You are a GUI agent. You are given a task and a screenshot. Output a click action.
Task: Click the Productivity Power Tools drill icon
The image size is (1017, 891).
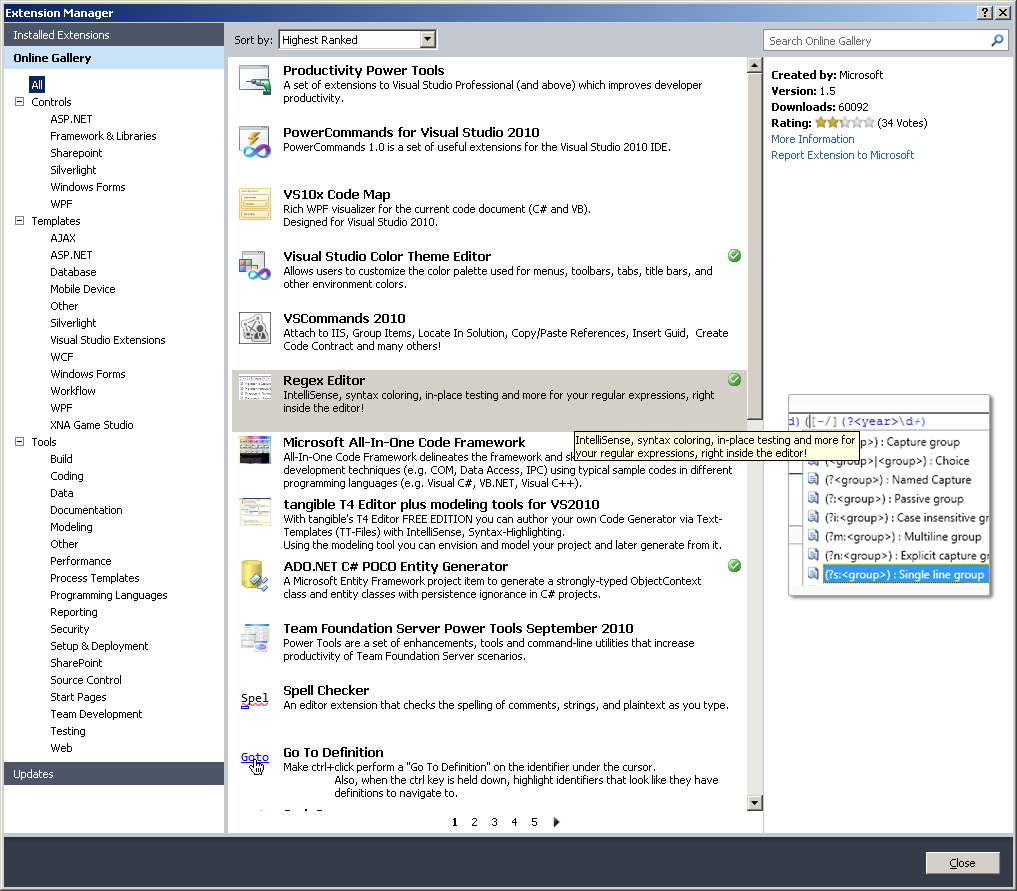pyautogui.click(x=255, y=80)
